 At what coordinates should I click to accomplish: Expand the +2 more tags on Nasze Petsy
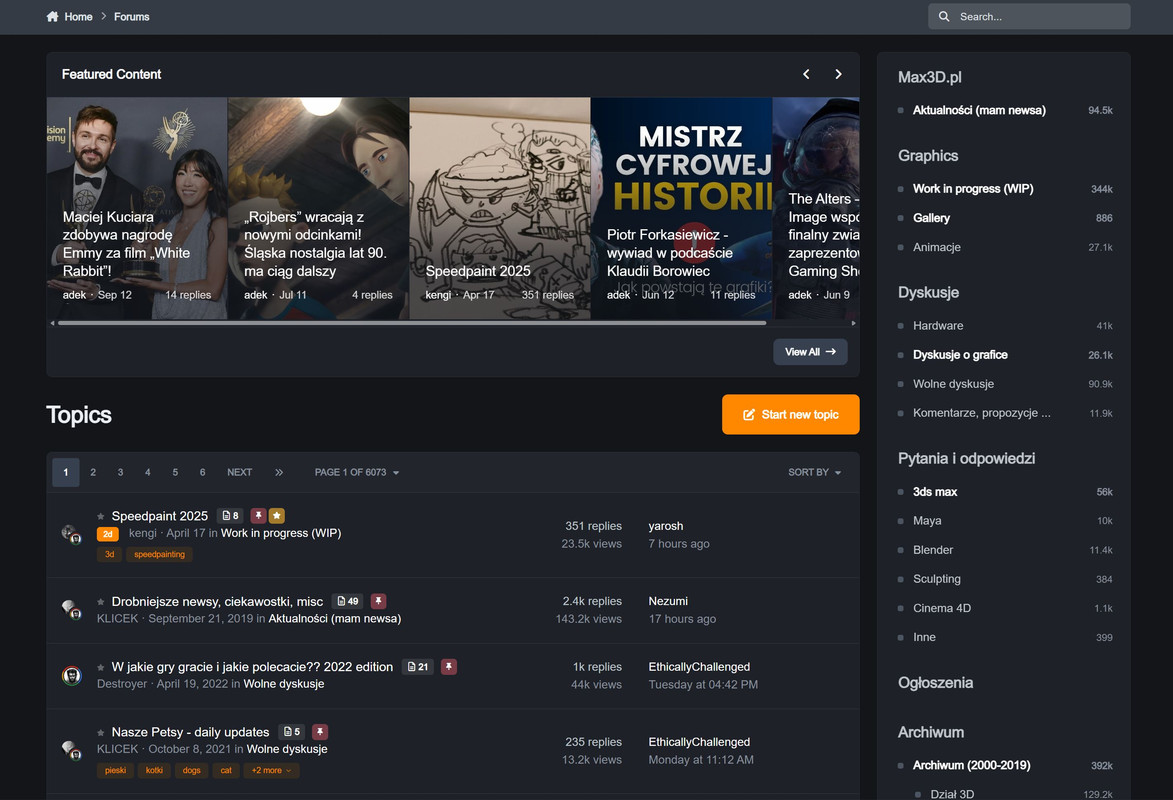[x=271, y=770]
